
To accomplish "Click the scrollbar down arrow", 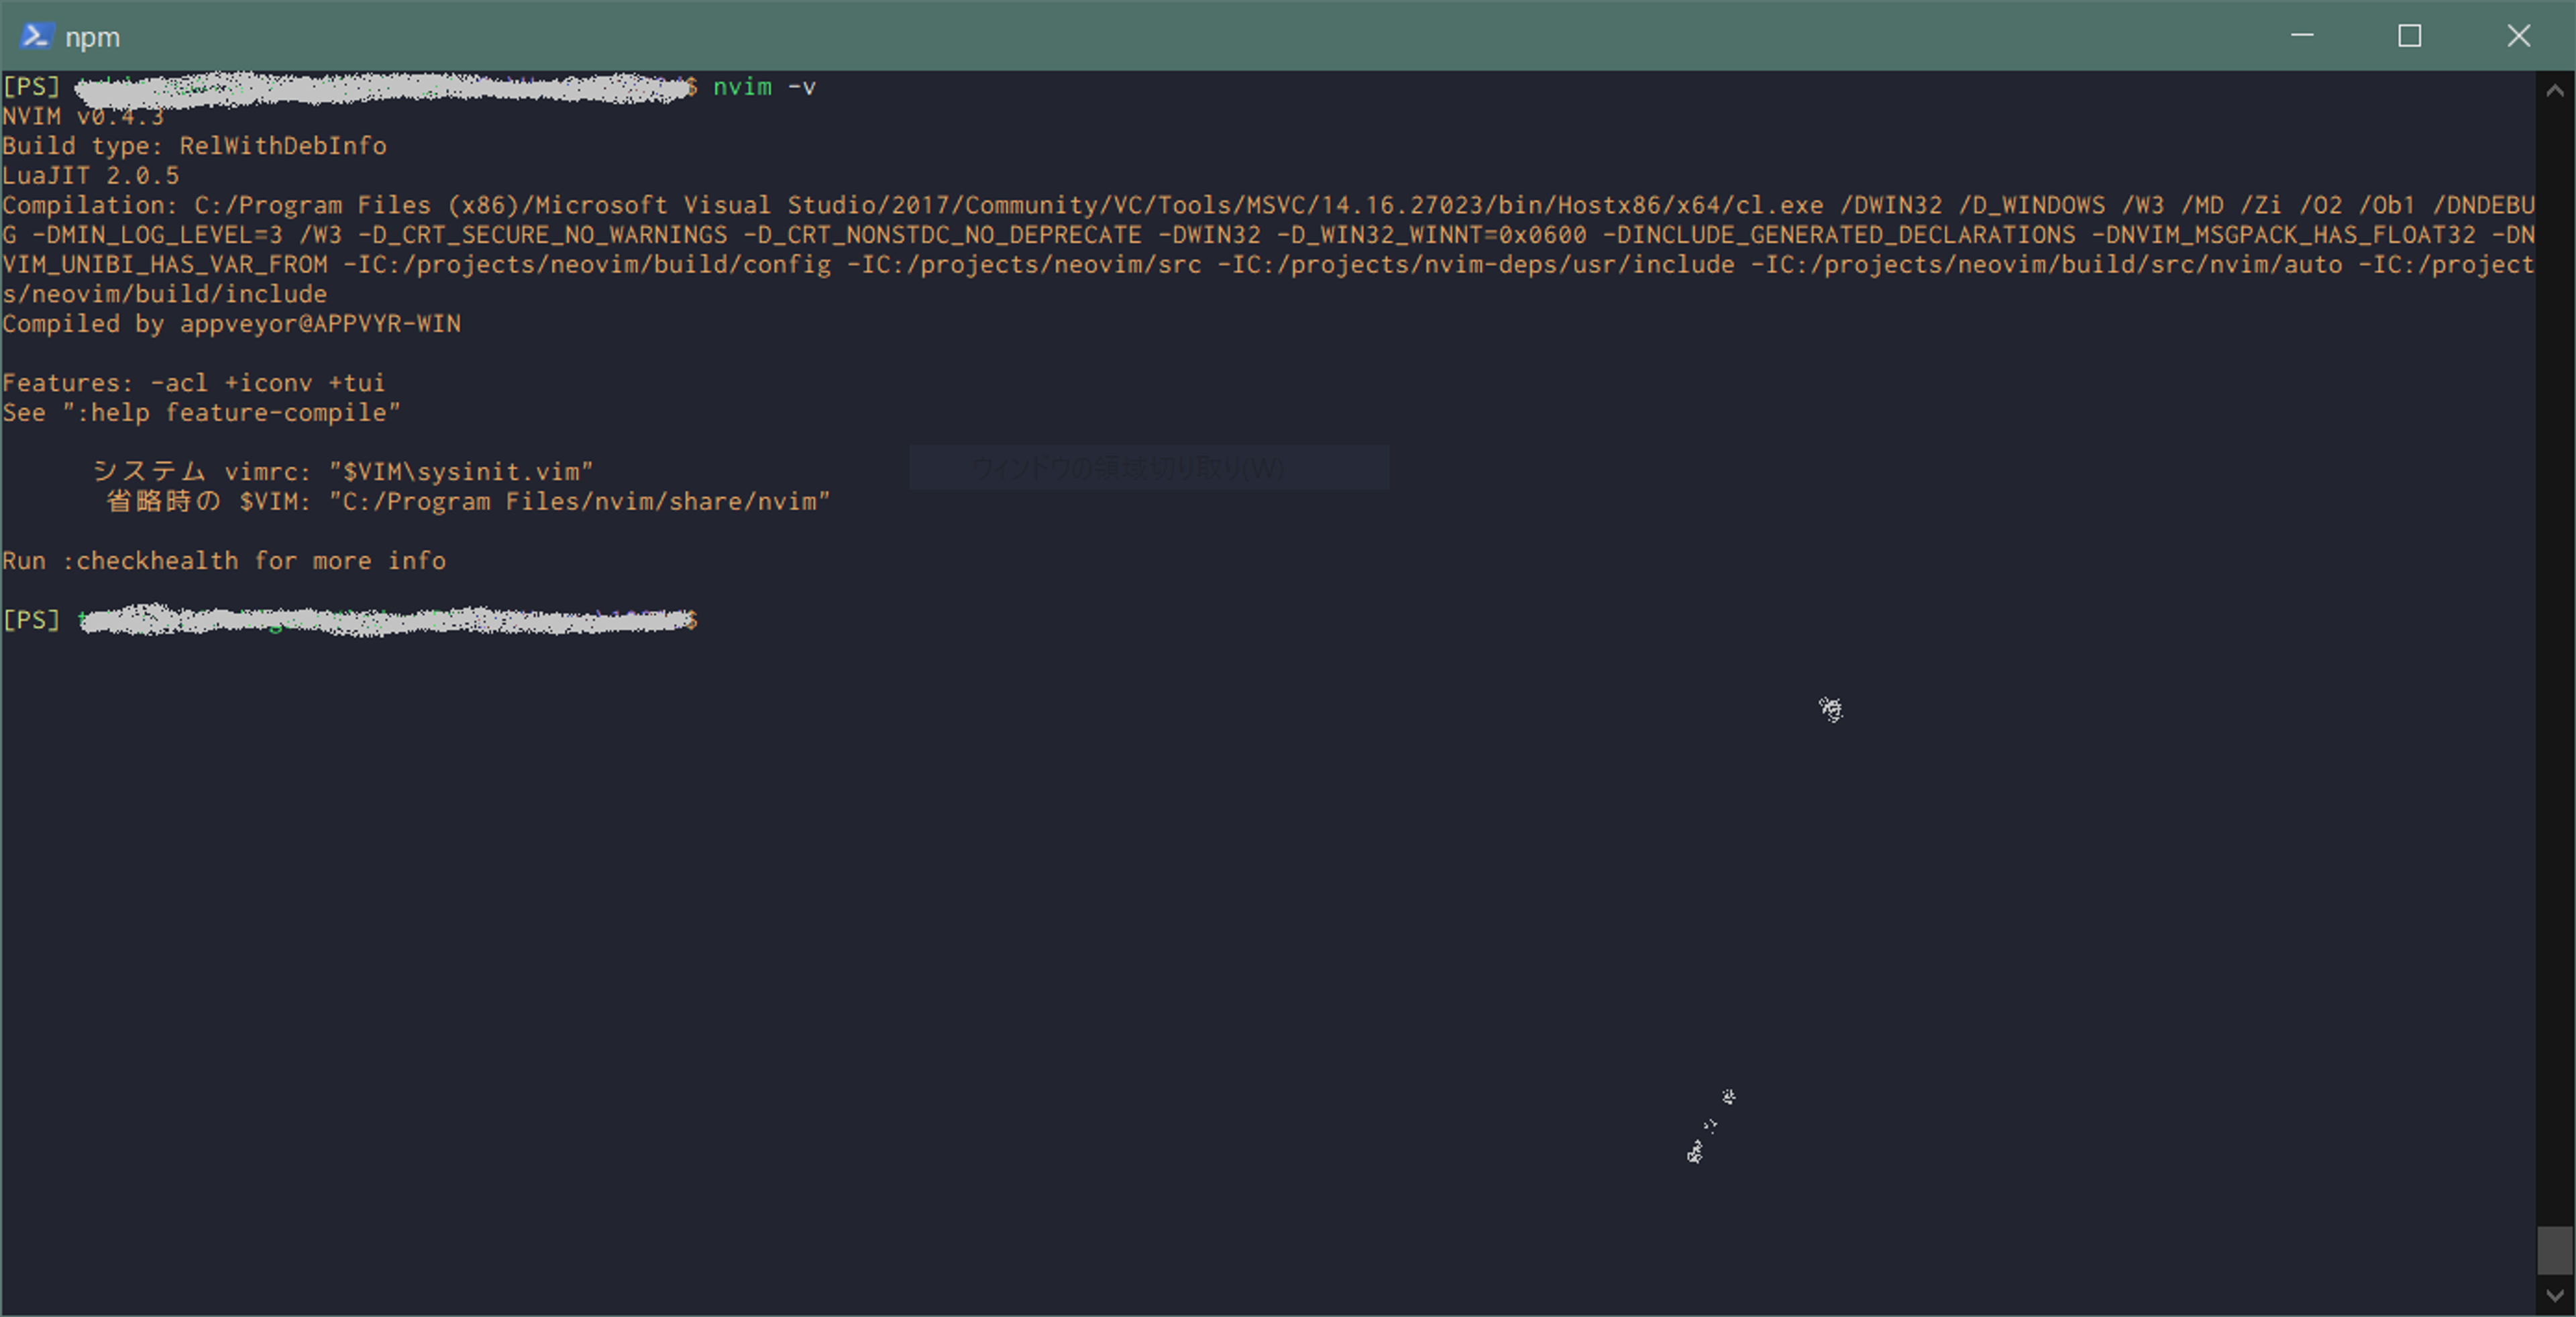I will (2555, 1295).
